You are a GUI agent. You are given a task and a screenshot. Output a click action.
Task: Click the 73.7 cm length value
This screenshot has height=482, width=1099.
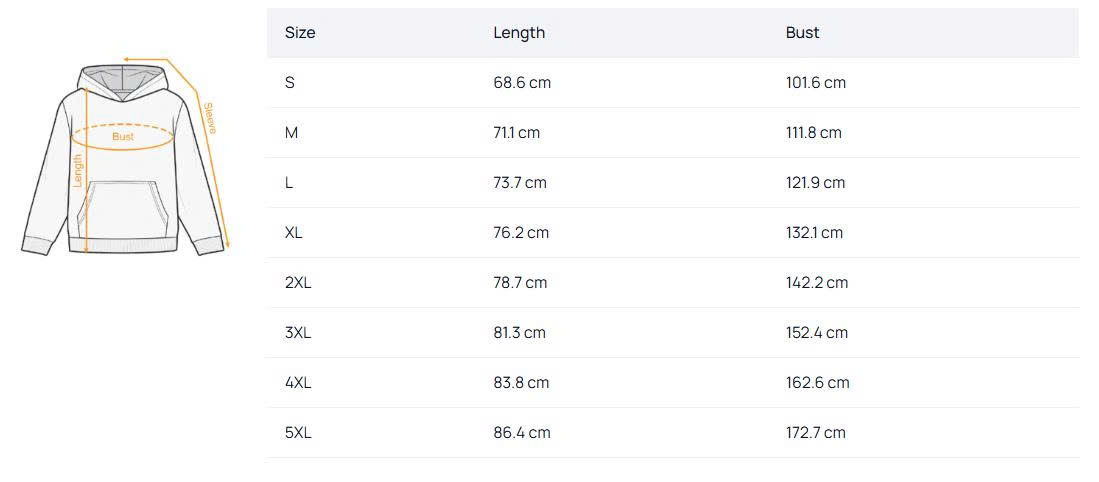pos(520,183)
